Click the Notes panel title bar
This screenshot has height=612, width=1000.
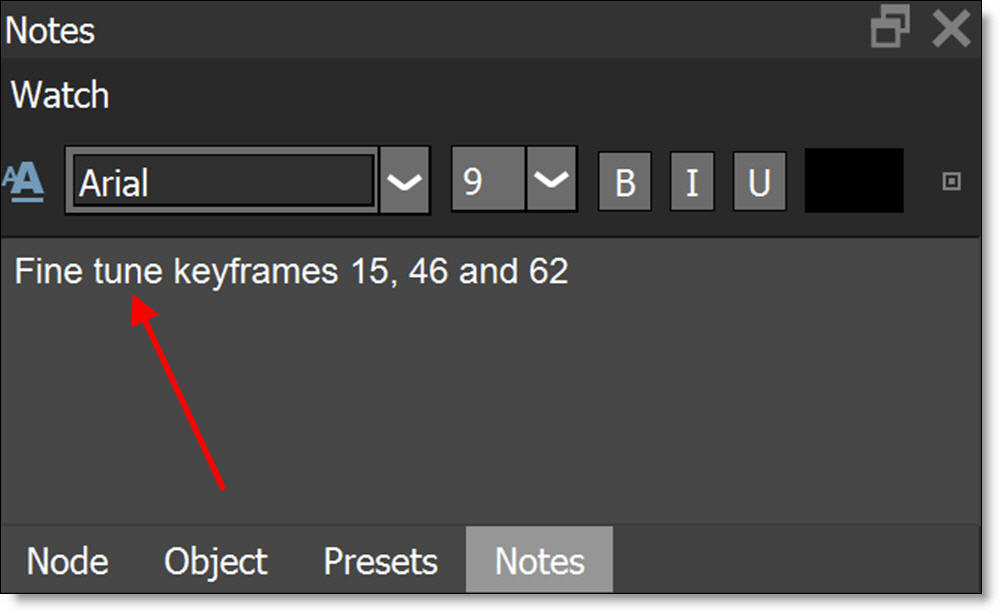(x=434, y=29)
